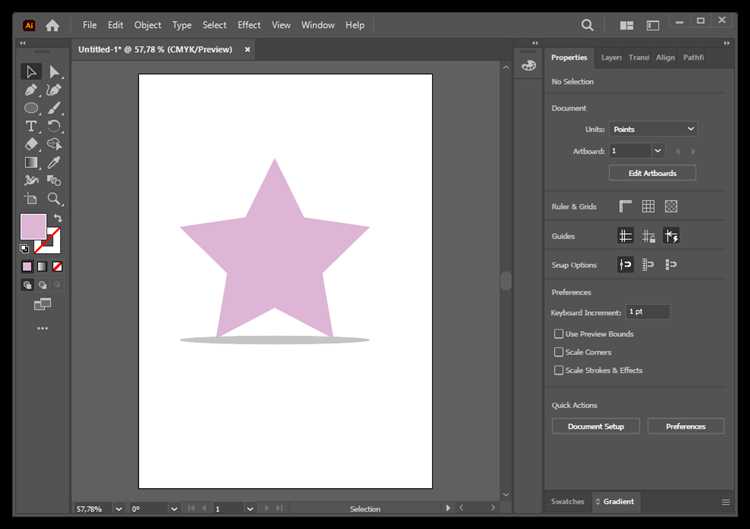Choose the Type tool
This screenshot has width=750, height=529.
coord(31,126)
